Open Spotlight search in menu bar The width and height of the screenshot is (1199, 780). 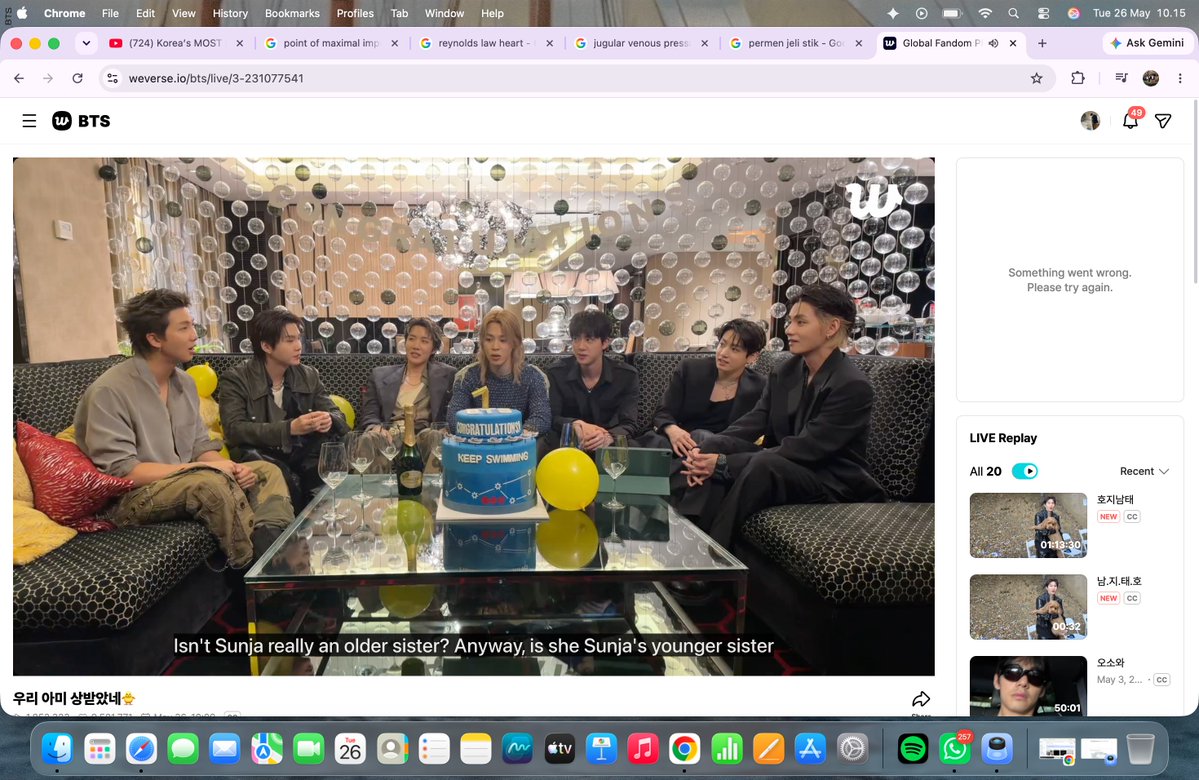[1013, 13]
